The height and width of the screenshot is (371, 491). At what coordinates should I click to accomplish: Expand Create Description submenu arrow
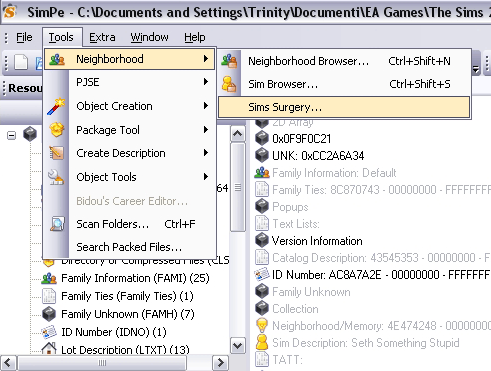coord(206,153)
